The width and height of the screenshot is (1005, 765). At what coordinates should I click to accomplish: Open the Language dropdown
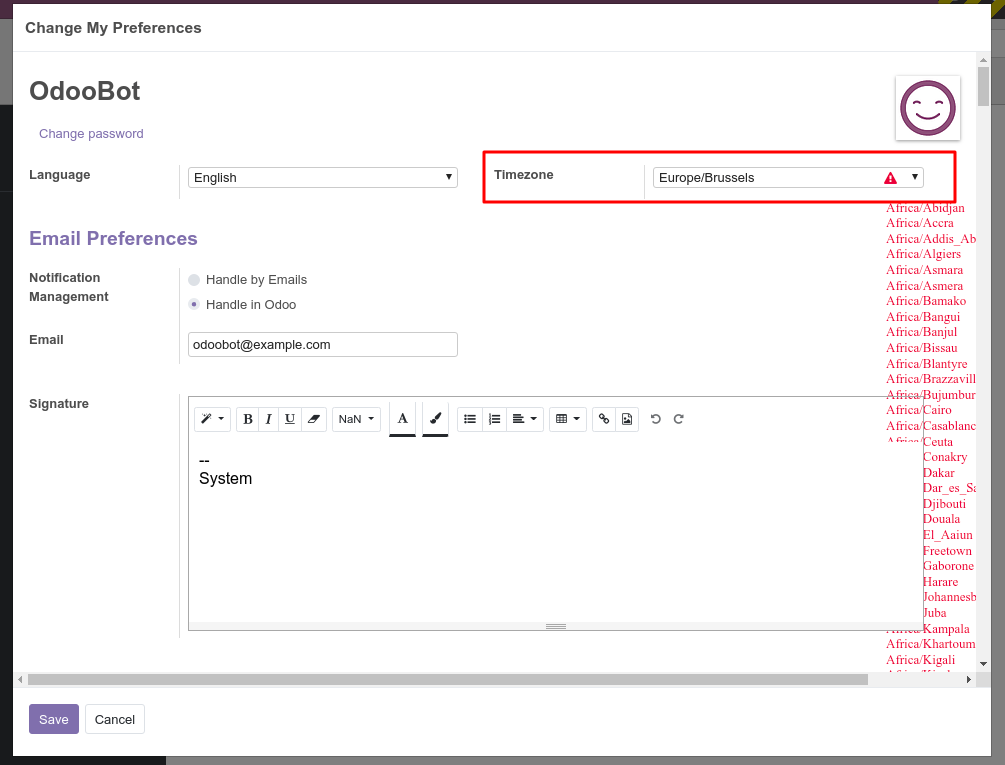[x=322, y=177]
